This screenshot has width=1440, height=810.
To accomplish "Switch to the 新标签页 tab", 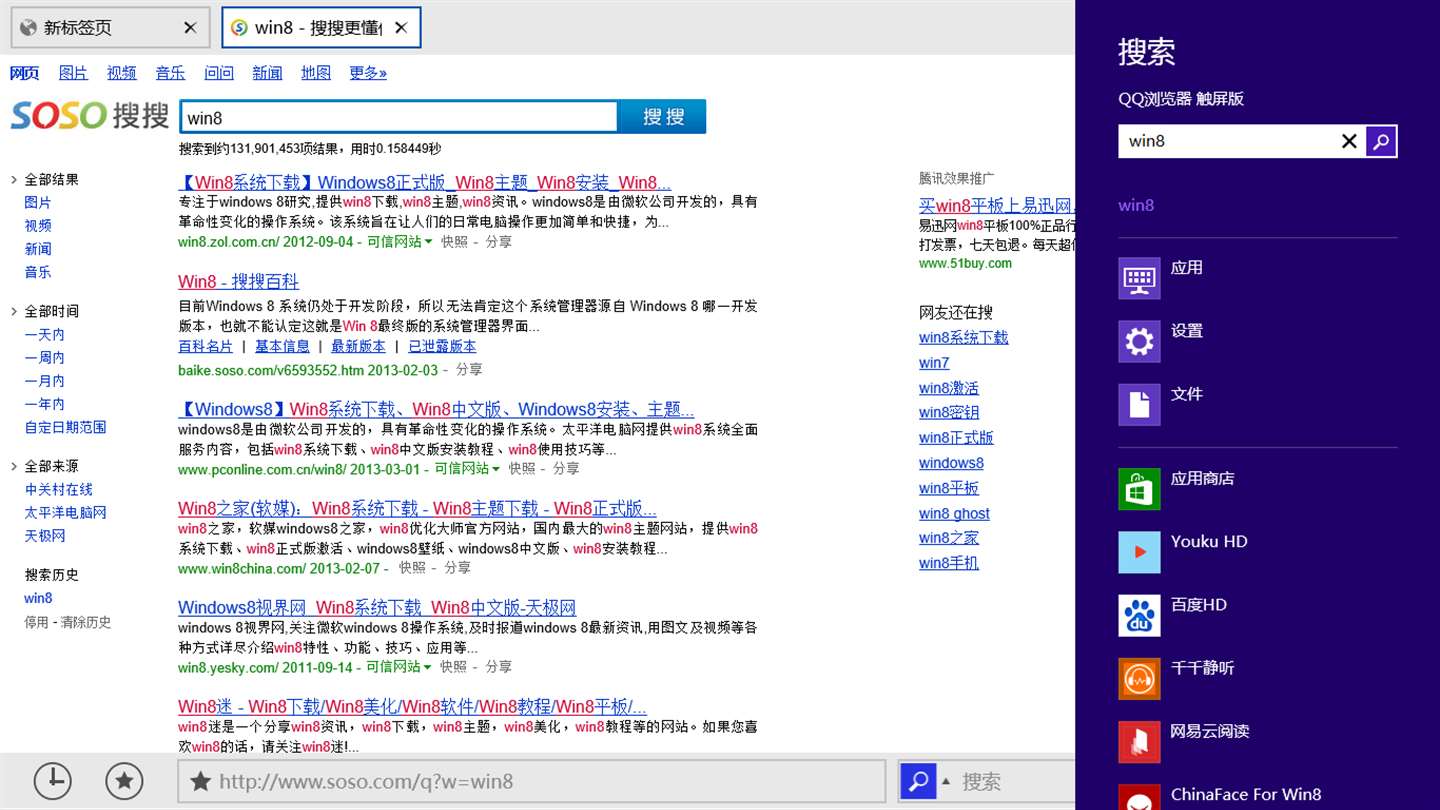I will pyautogui.click(x=110, y=28).
